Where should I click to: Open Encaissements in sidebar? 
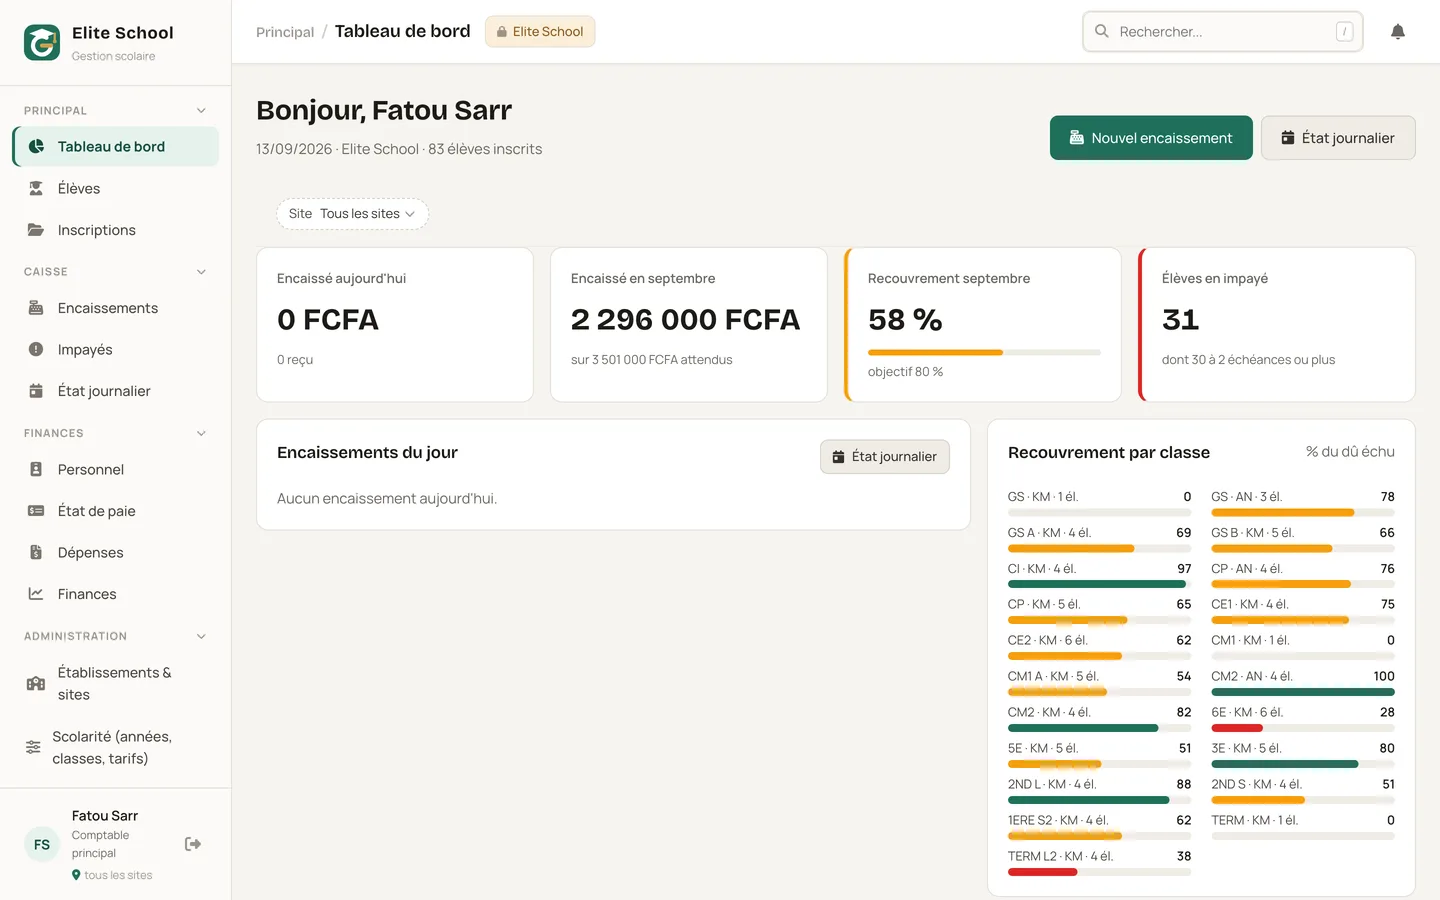pyautogui.click(x=116, y=308)
